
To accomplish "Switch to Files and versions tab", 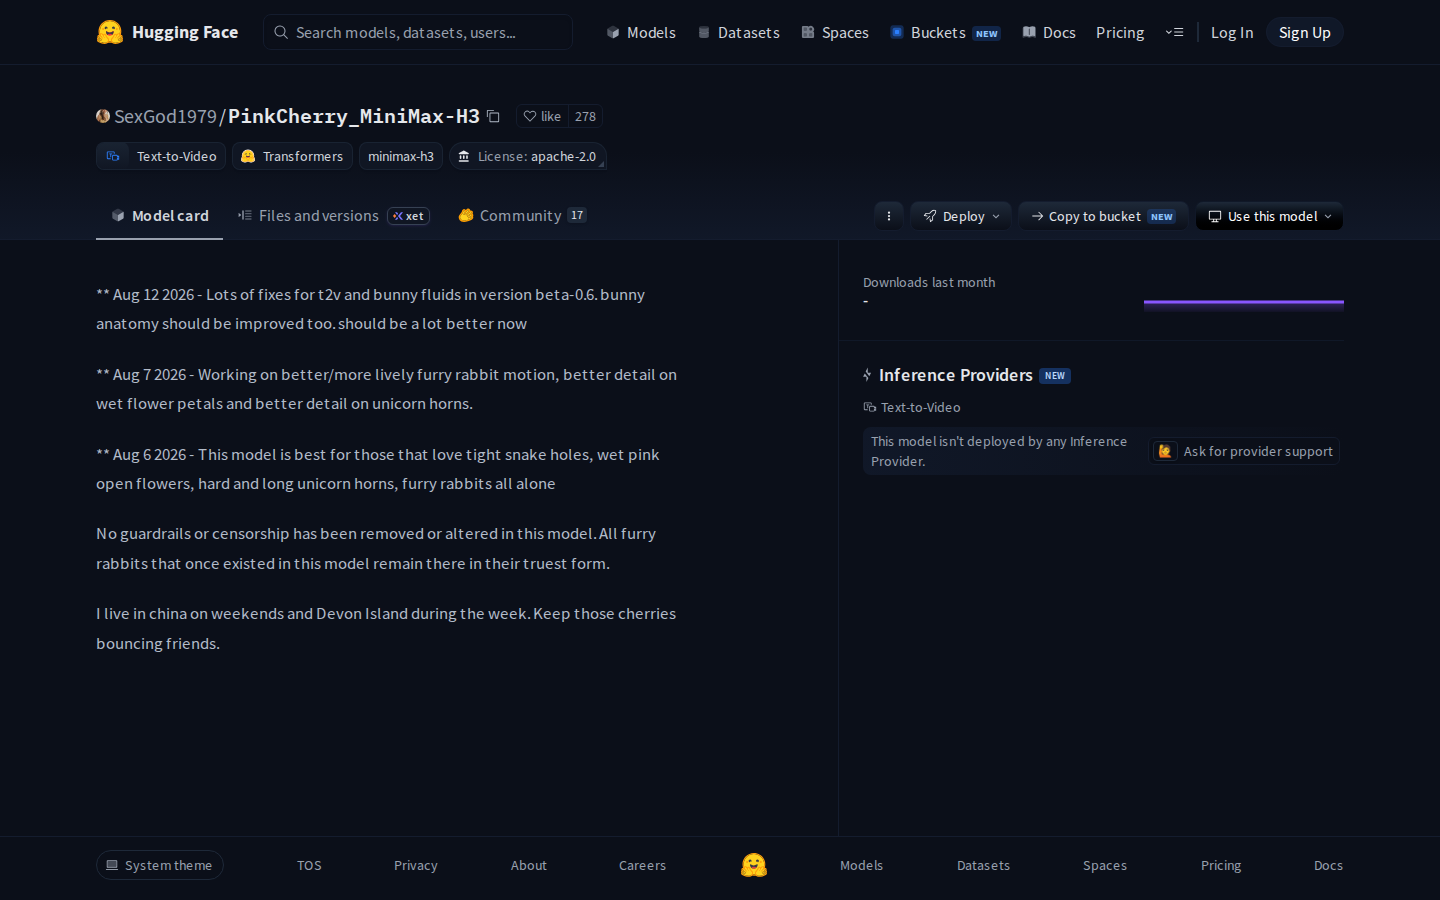I will coord(333,215).
